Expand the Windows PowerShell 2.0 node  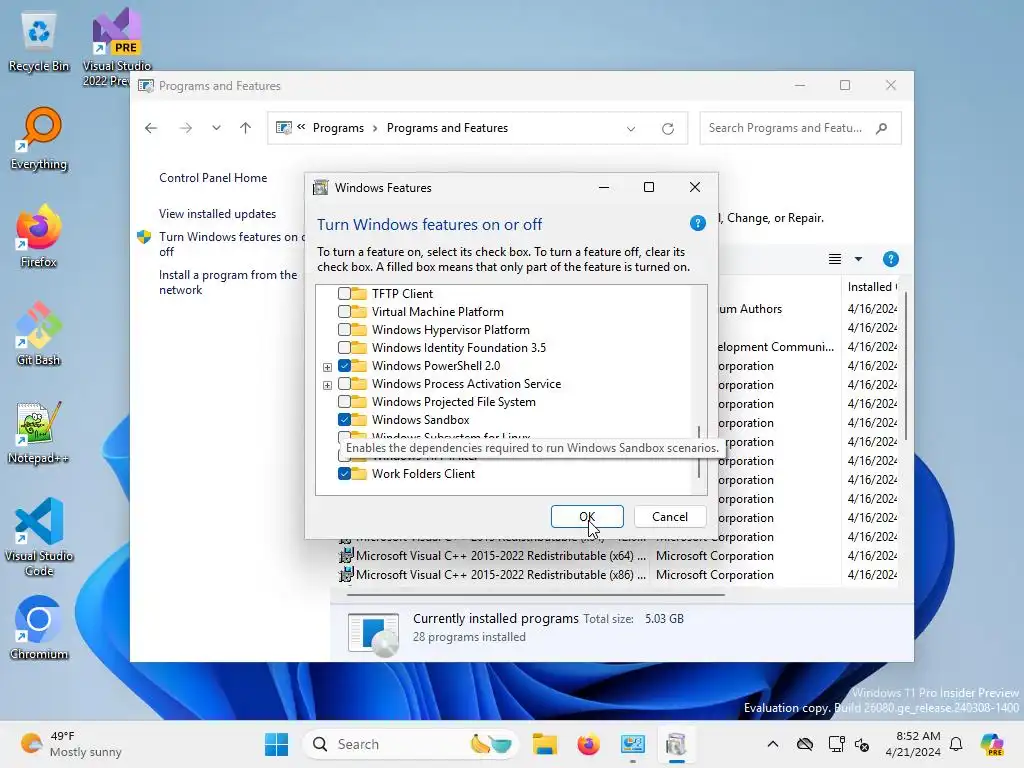coord(327,367)
